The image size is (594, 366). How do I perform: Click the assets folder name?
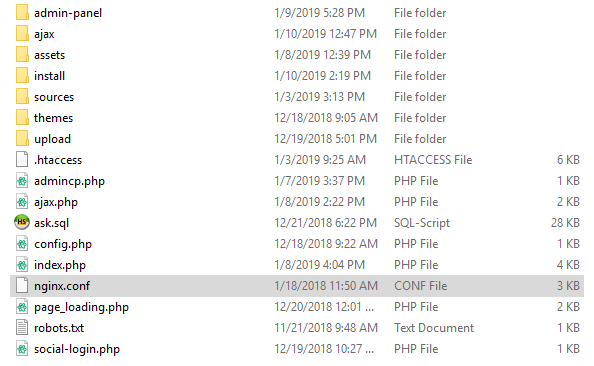50,55
